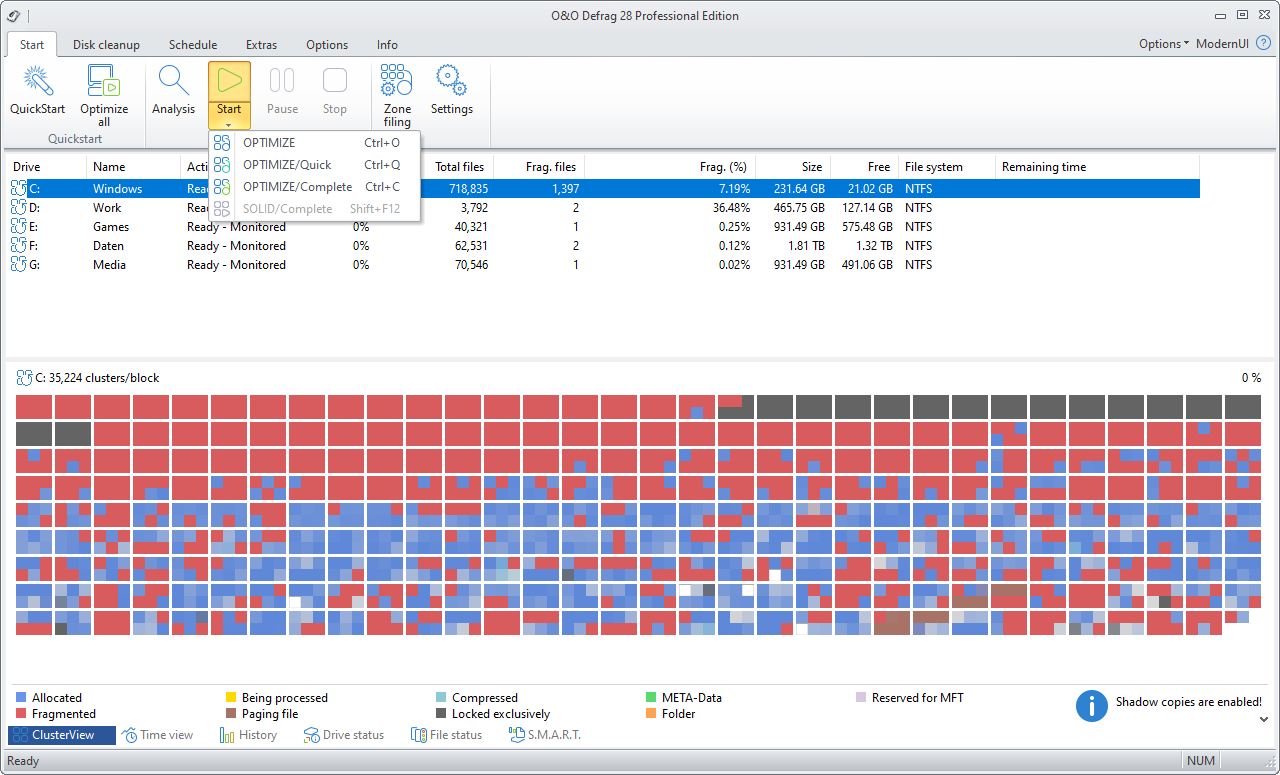
Task: Expand the shadow copies notification chevron
Action: point(1263,719)
